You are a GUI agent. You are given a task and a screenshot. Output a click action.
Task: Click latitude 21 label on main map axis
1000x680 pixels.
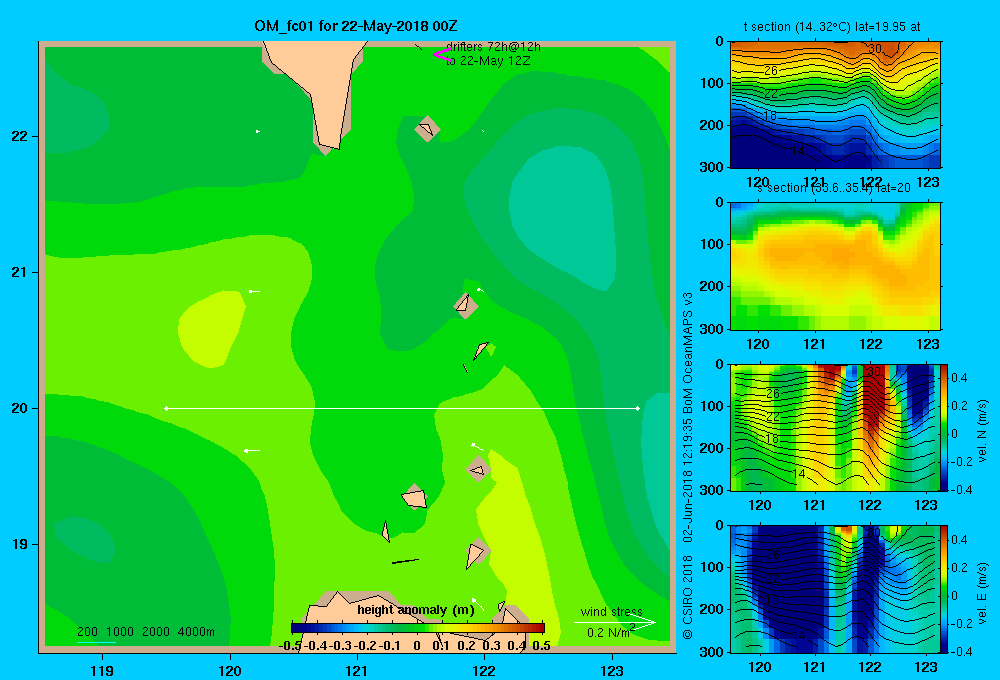(x=19, y=272)
